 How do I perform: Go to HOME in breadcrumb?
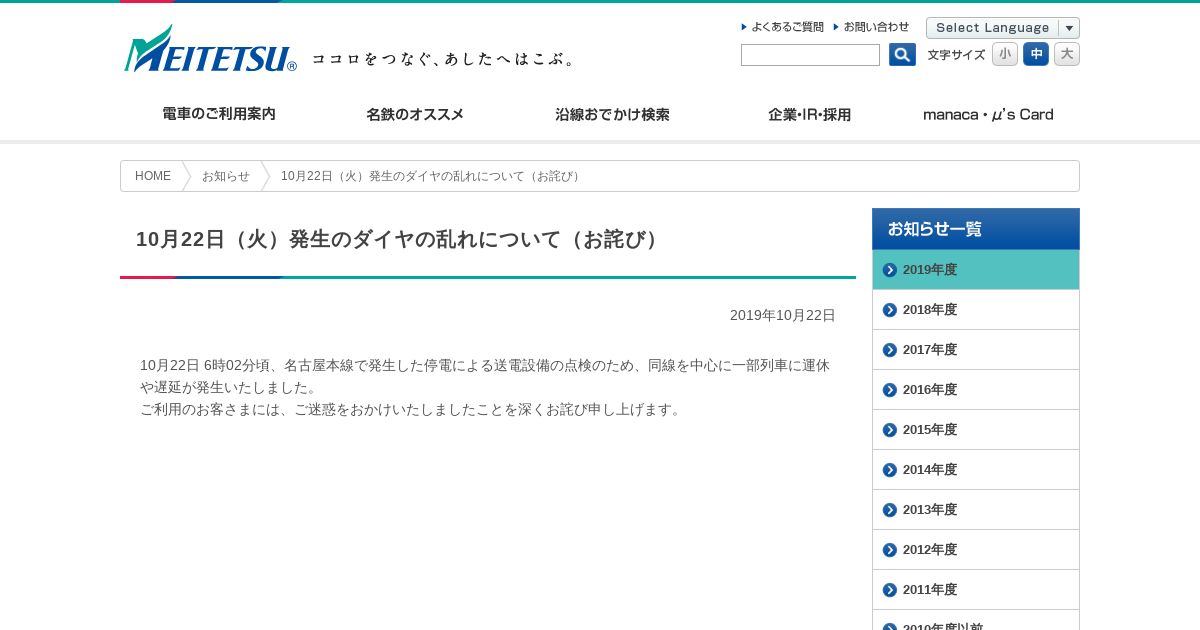tap(153, 176)
